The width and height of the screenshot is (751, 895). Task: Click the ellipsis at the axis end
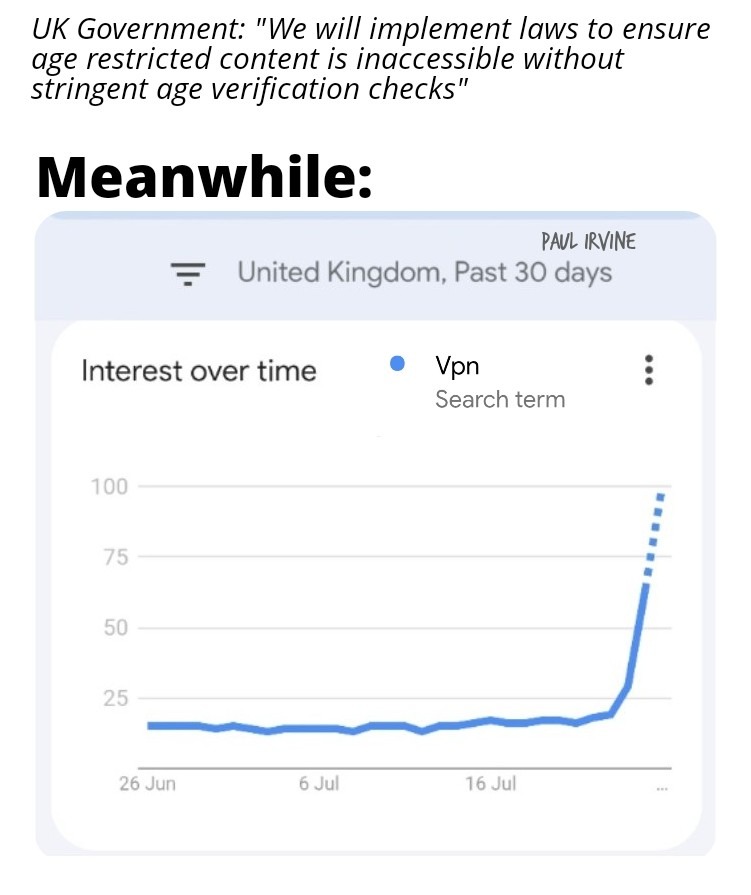(662, 788)
